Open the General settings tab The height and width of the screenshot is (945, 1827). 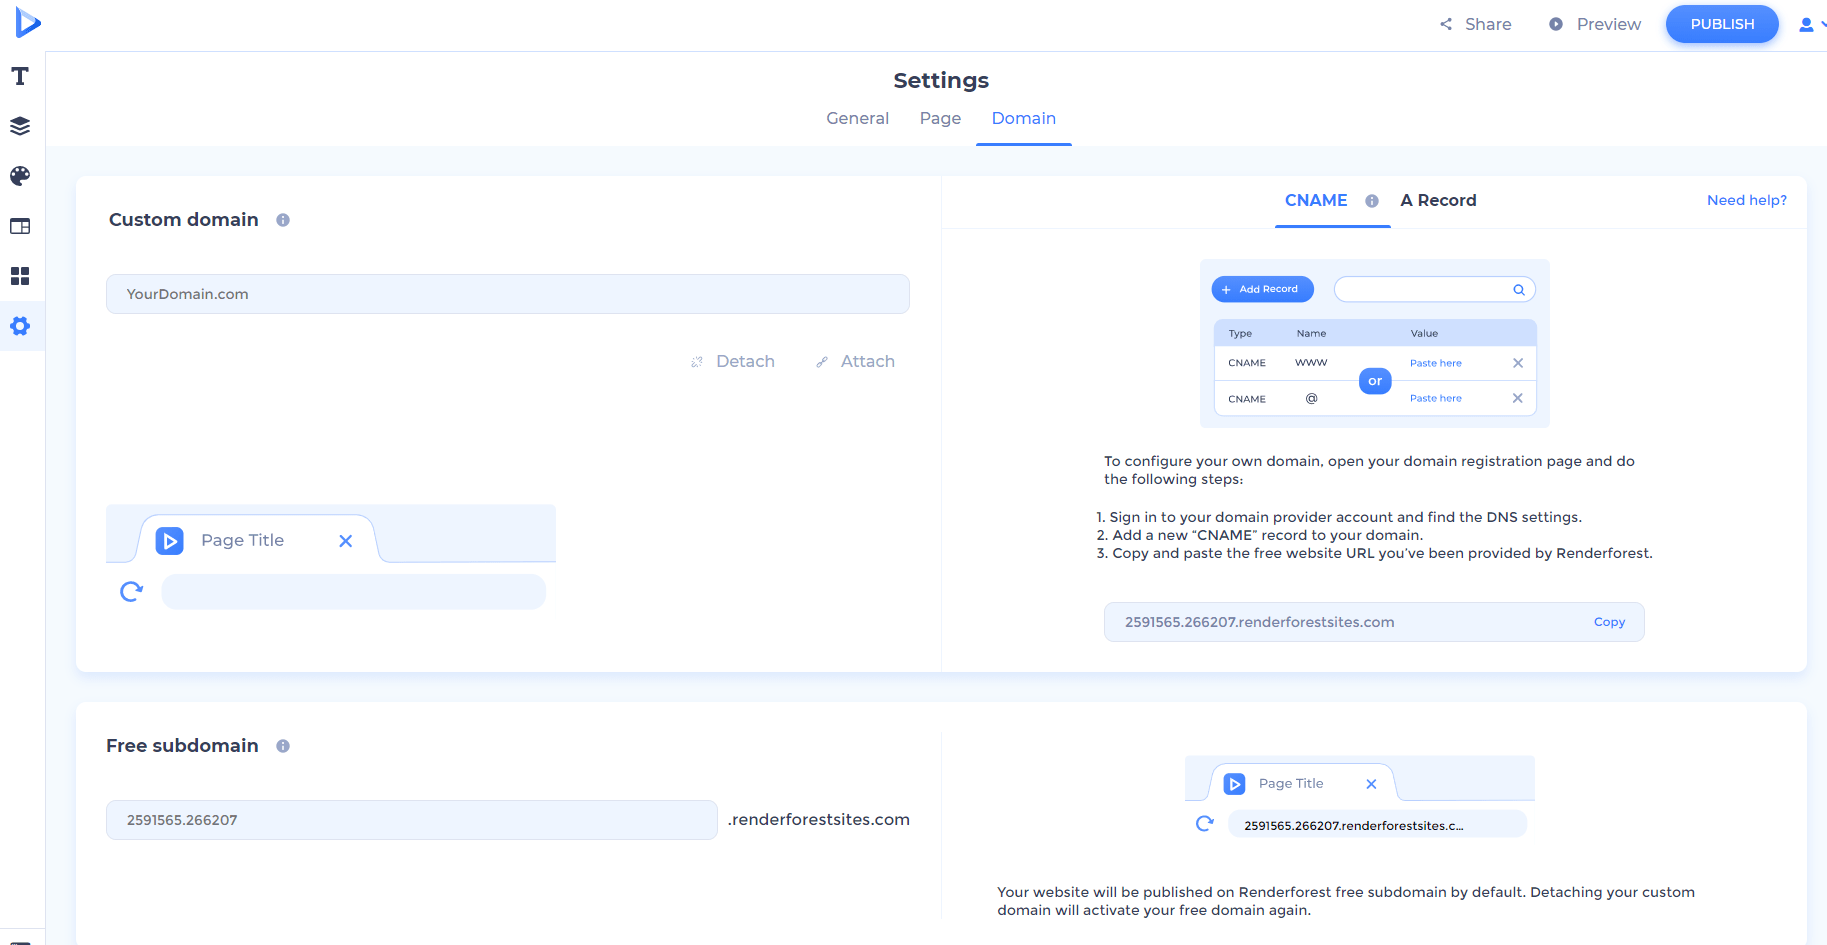(857, 118)
